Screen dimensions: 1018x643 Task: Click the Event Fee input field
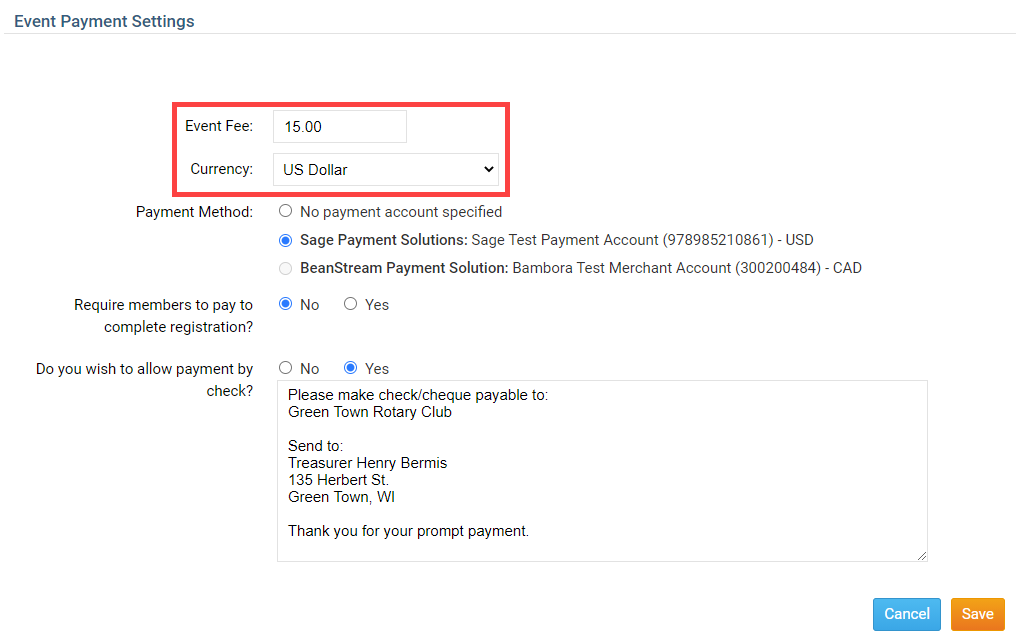(339, 127)
